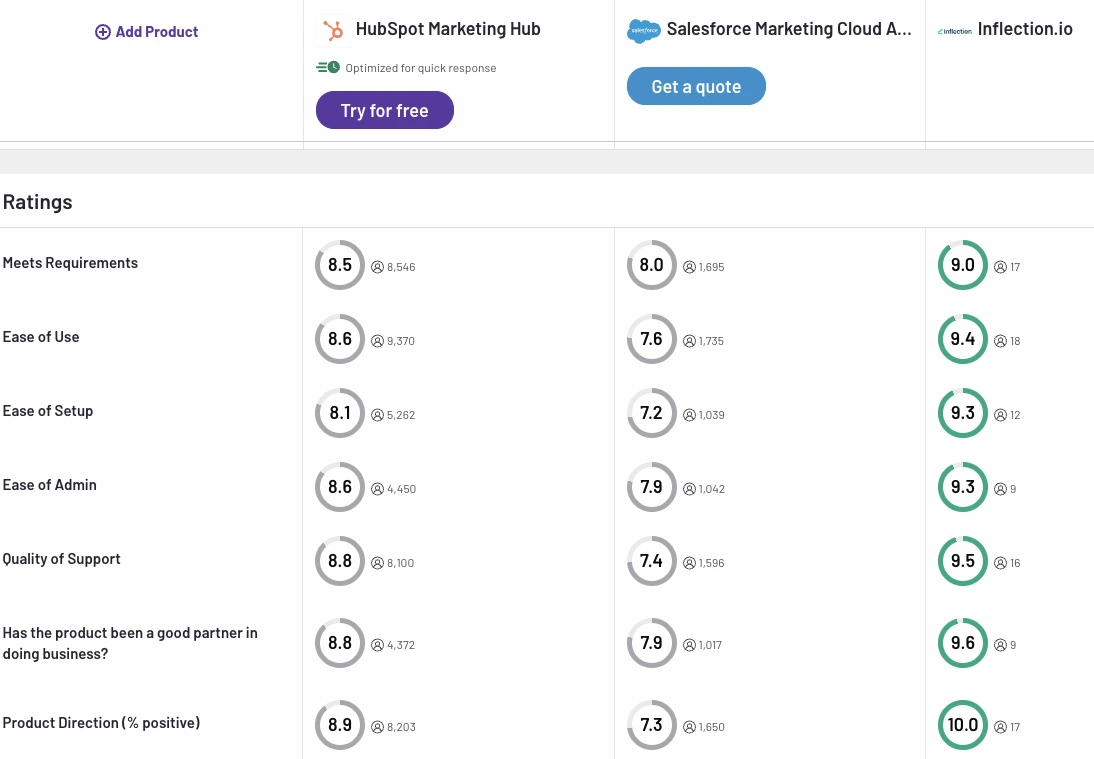1094x759 pixels.
Task: Click reviewer icon beside Salesforce 1,735 count
Action: [689, 341]
